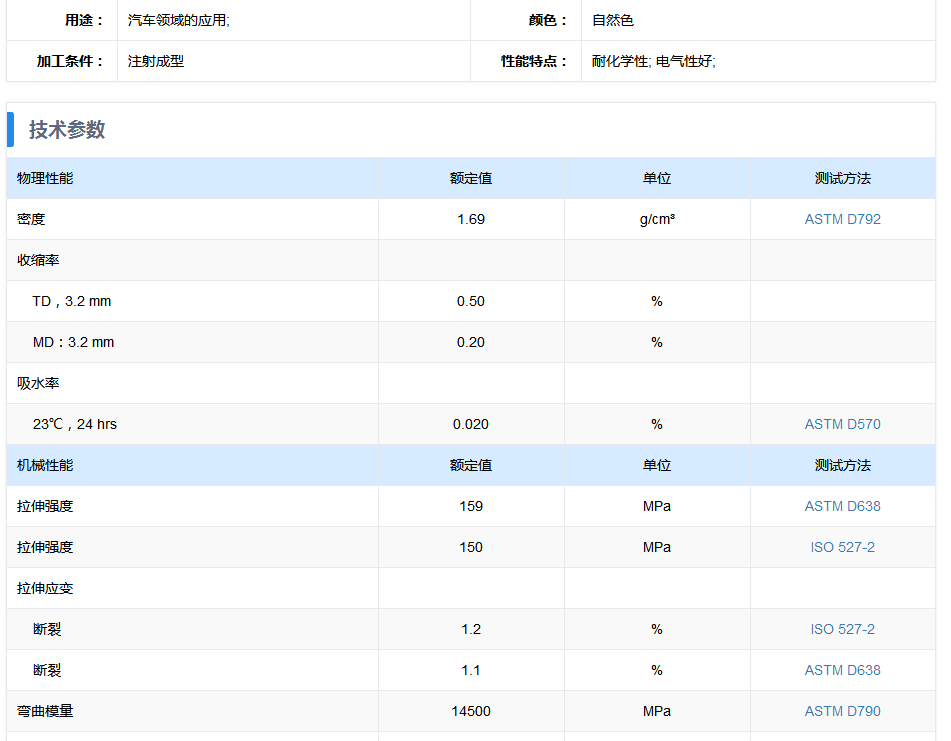Select the 物理性能 header cell

click(192, 178)
